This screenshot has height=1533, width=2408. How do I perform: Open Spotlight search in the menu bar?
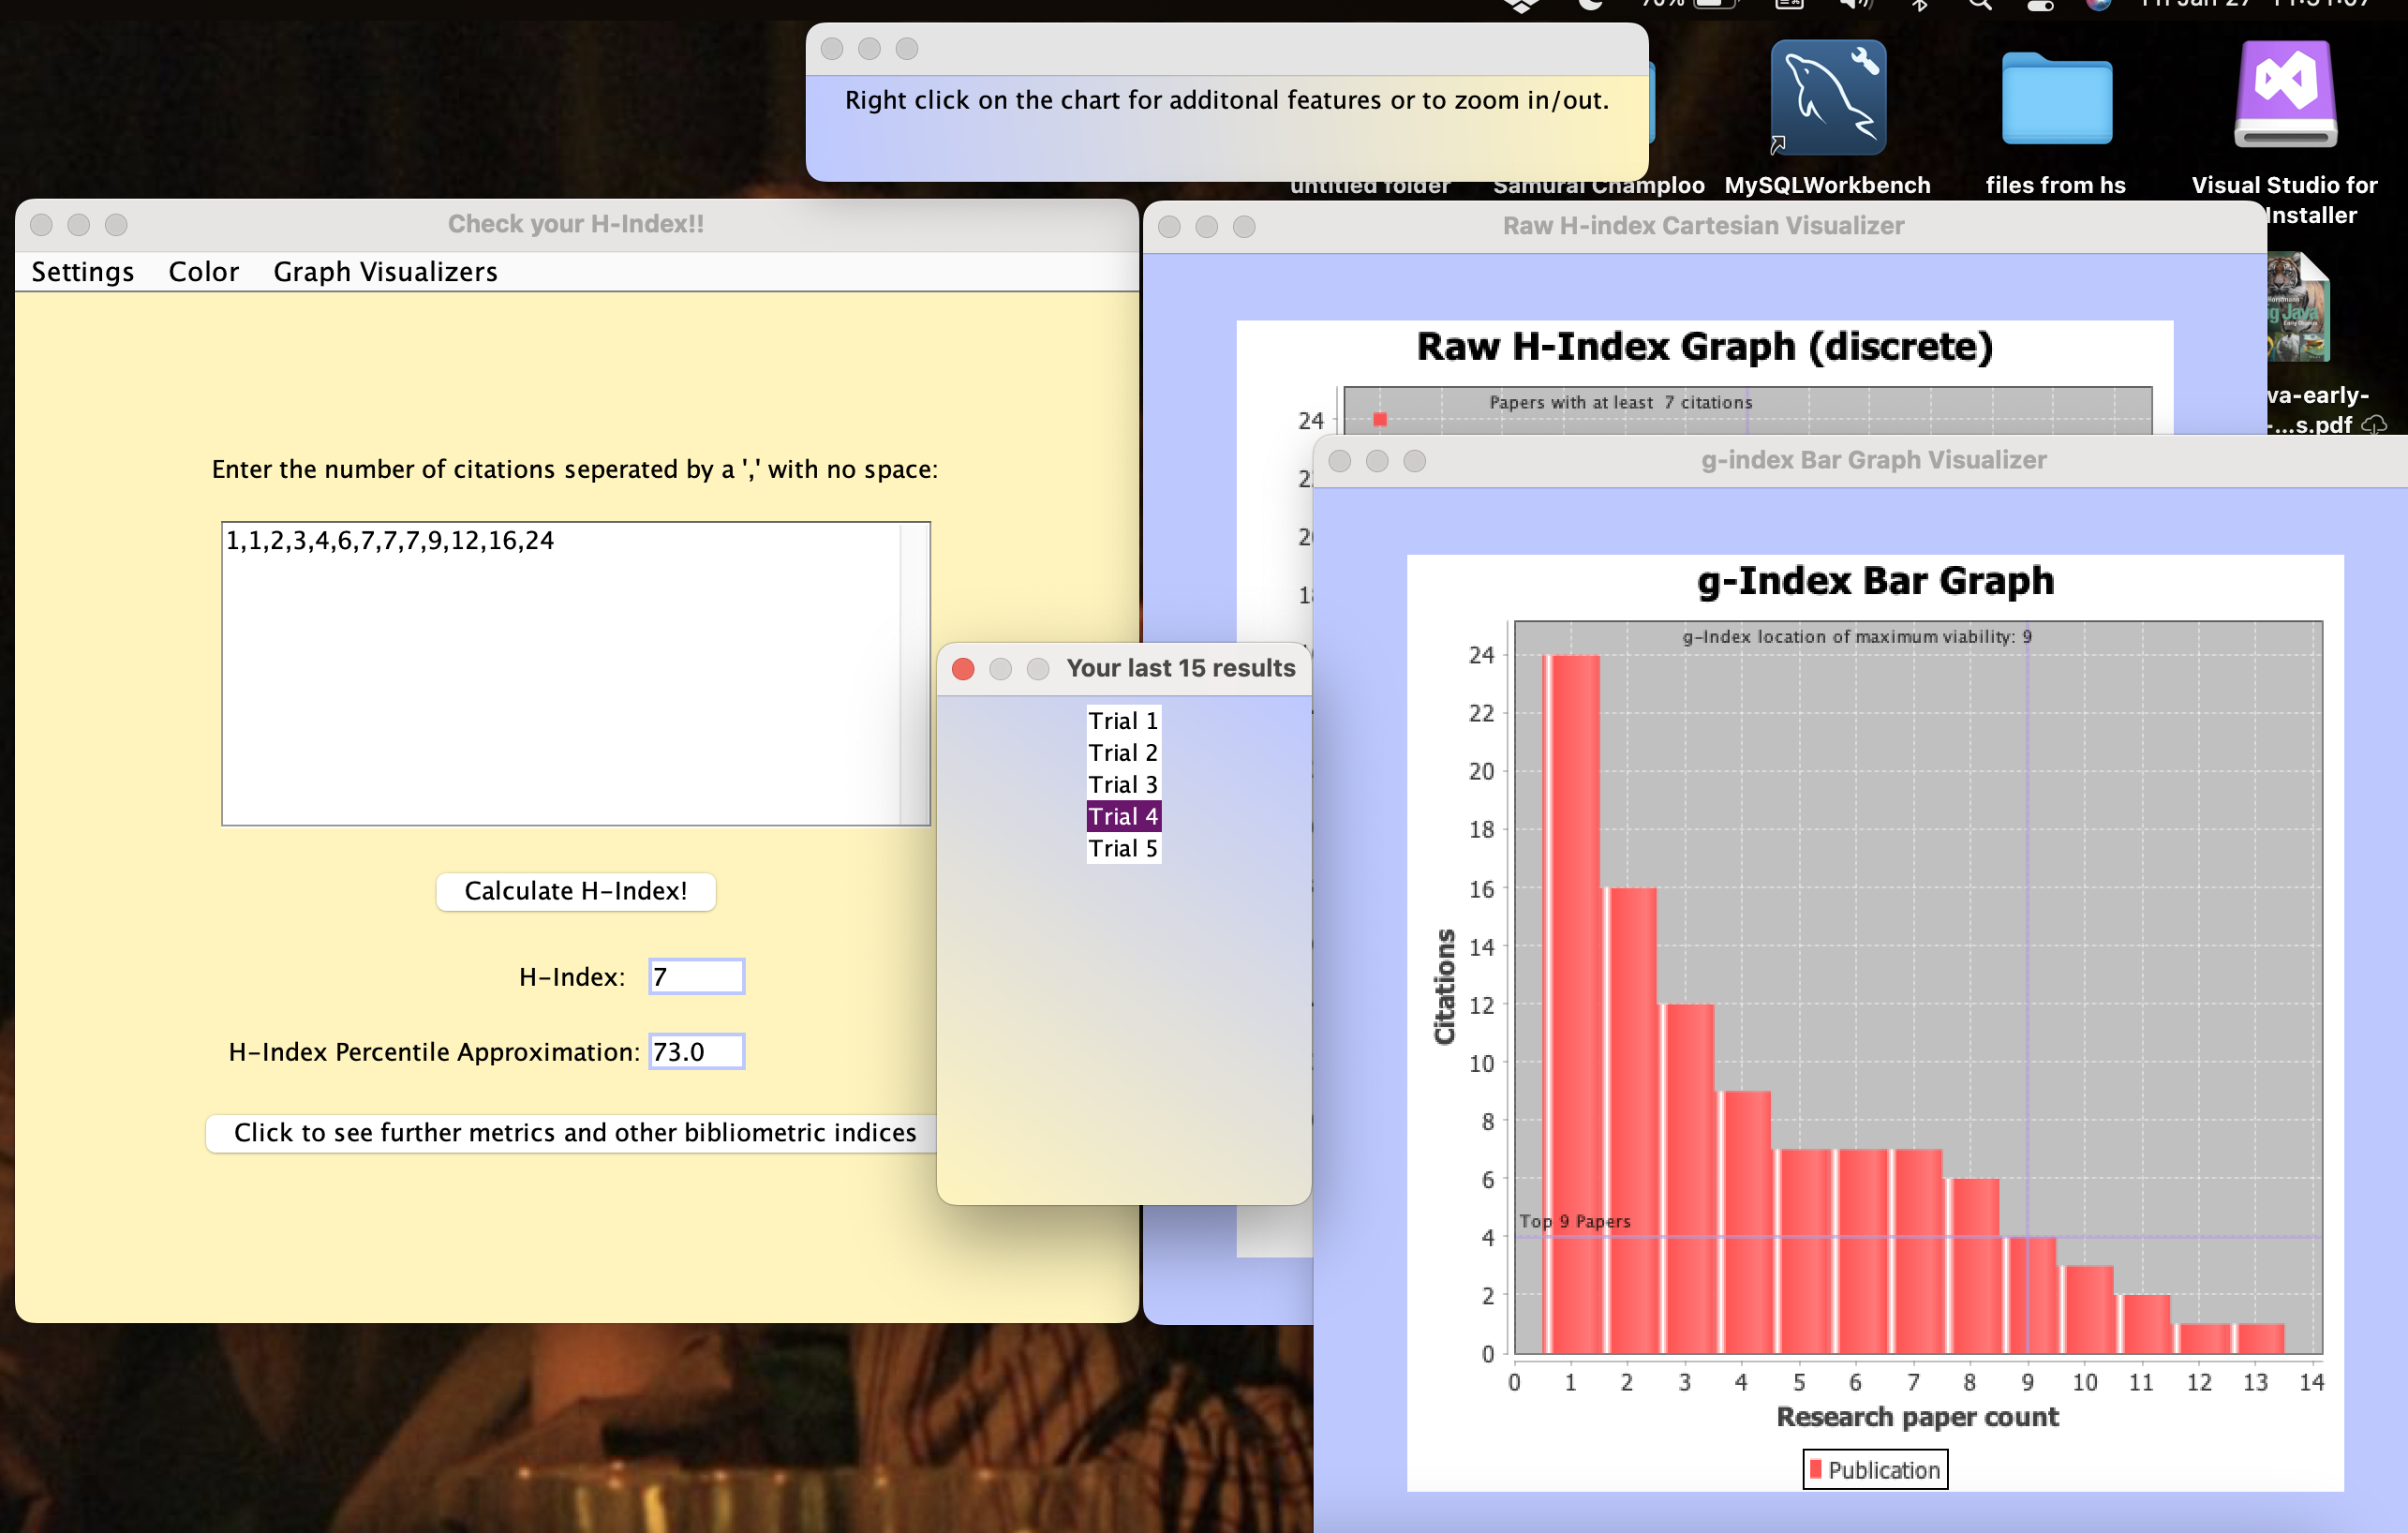click(1979, 5)
